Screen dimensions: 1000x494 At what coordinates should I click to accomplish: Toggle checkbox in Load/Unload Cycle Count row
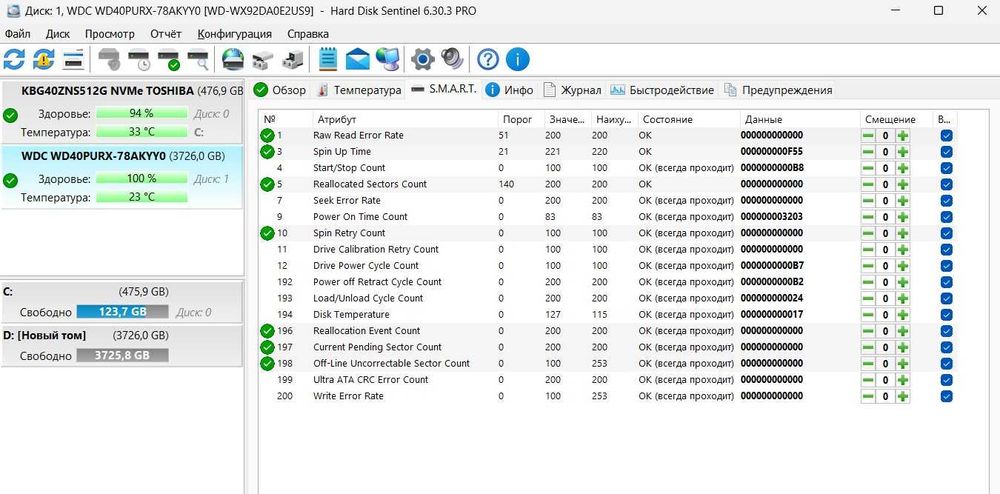[946, 298]
